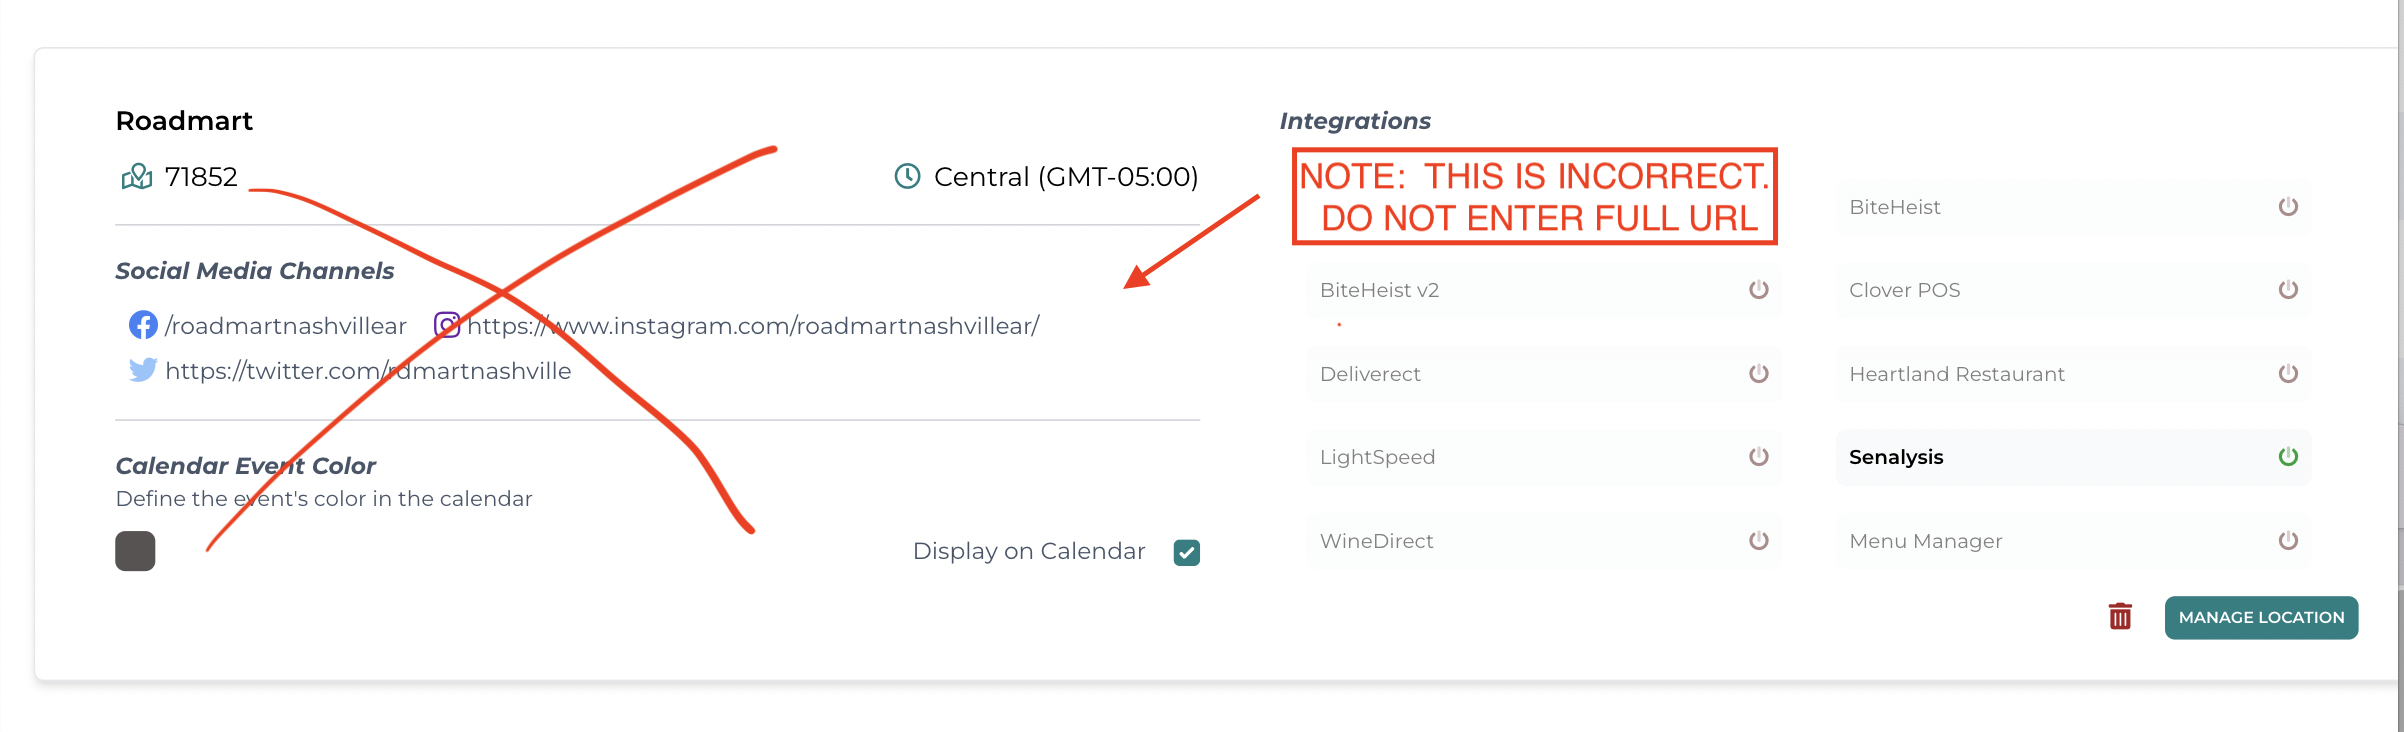Turn on Clover POS integration
Screen dimensions: 2404x732
coord(2288,290)
